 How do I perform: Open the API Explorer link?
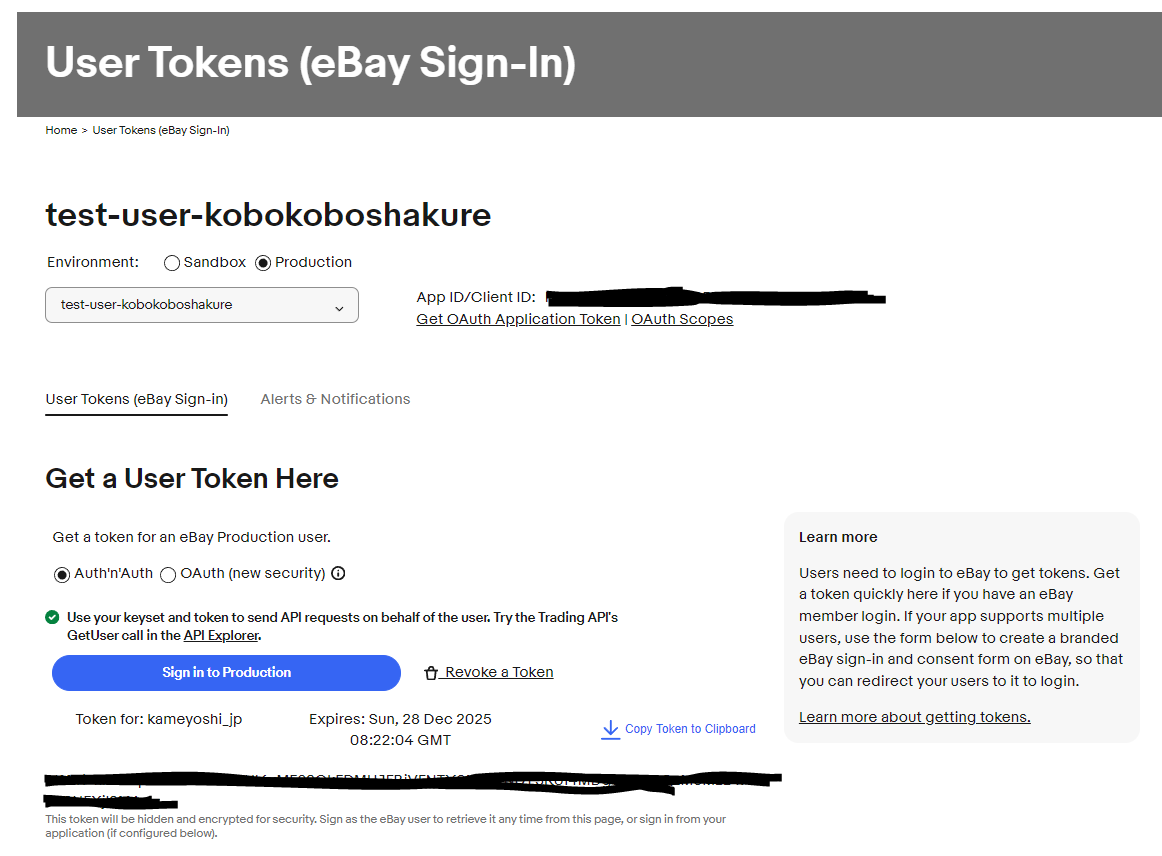221,635
